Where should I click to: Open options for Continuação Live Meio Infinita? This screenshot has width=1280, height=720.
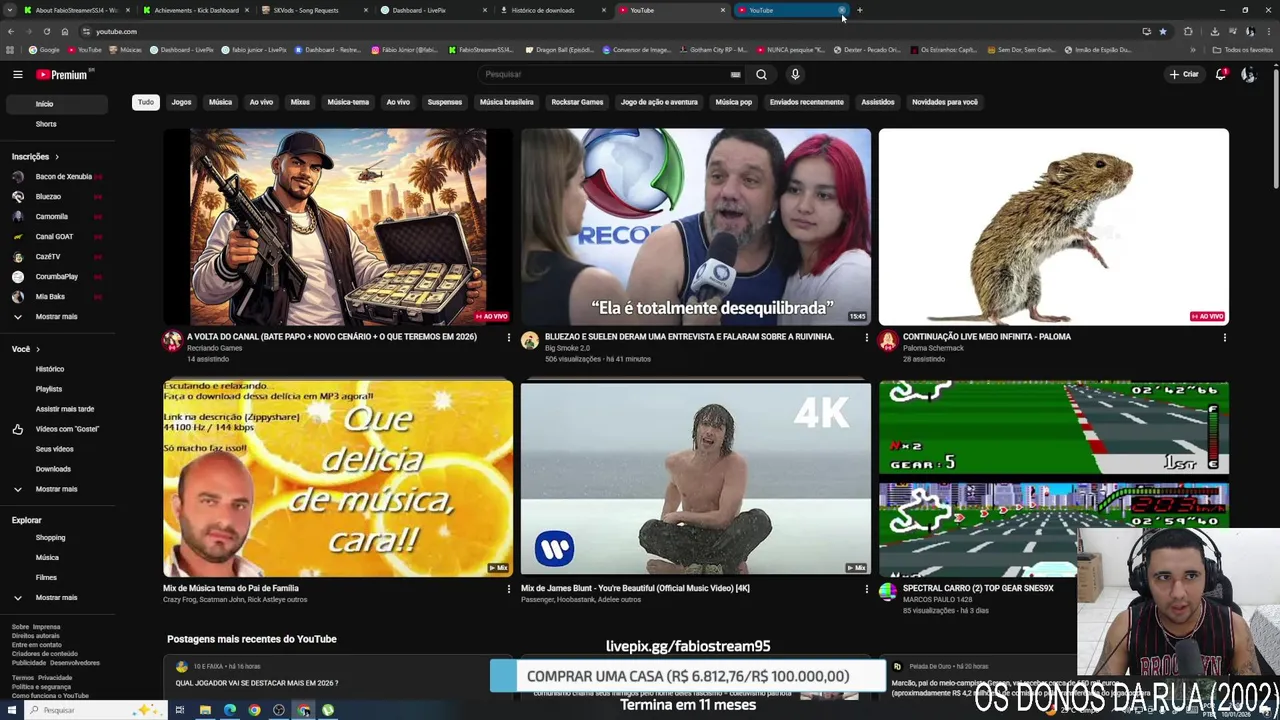tap(1224, 338)
